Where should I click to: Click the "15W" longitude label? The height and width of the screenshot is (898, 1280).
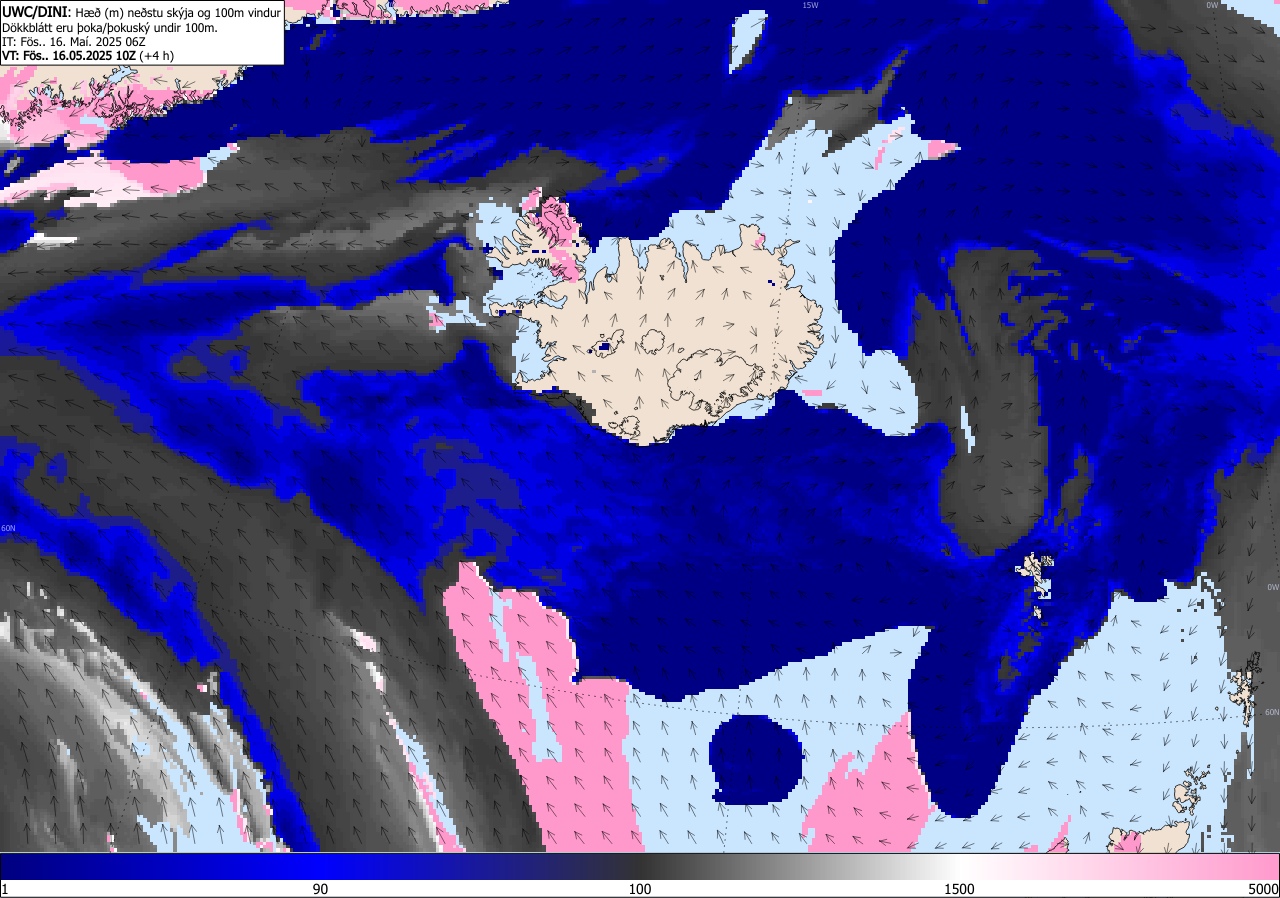(810, 5)
